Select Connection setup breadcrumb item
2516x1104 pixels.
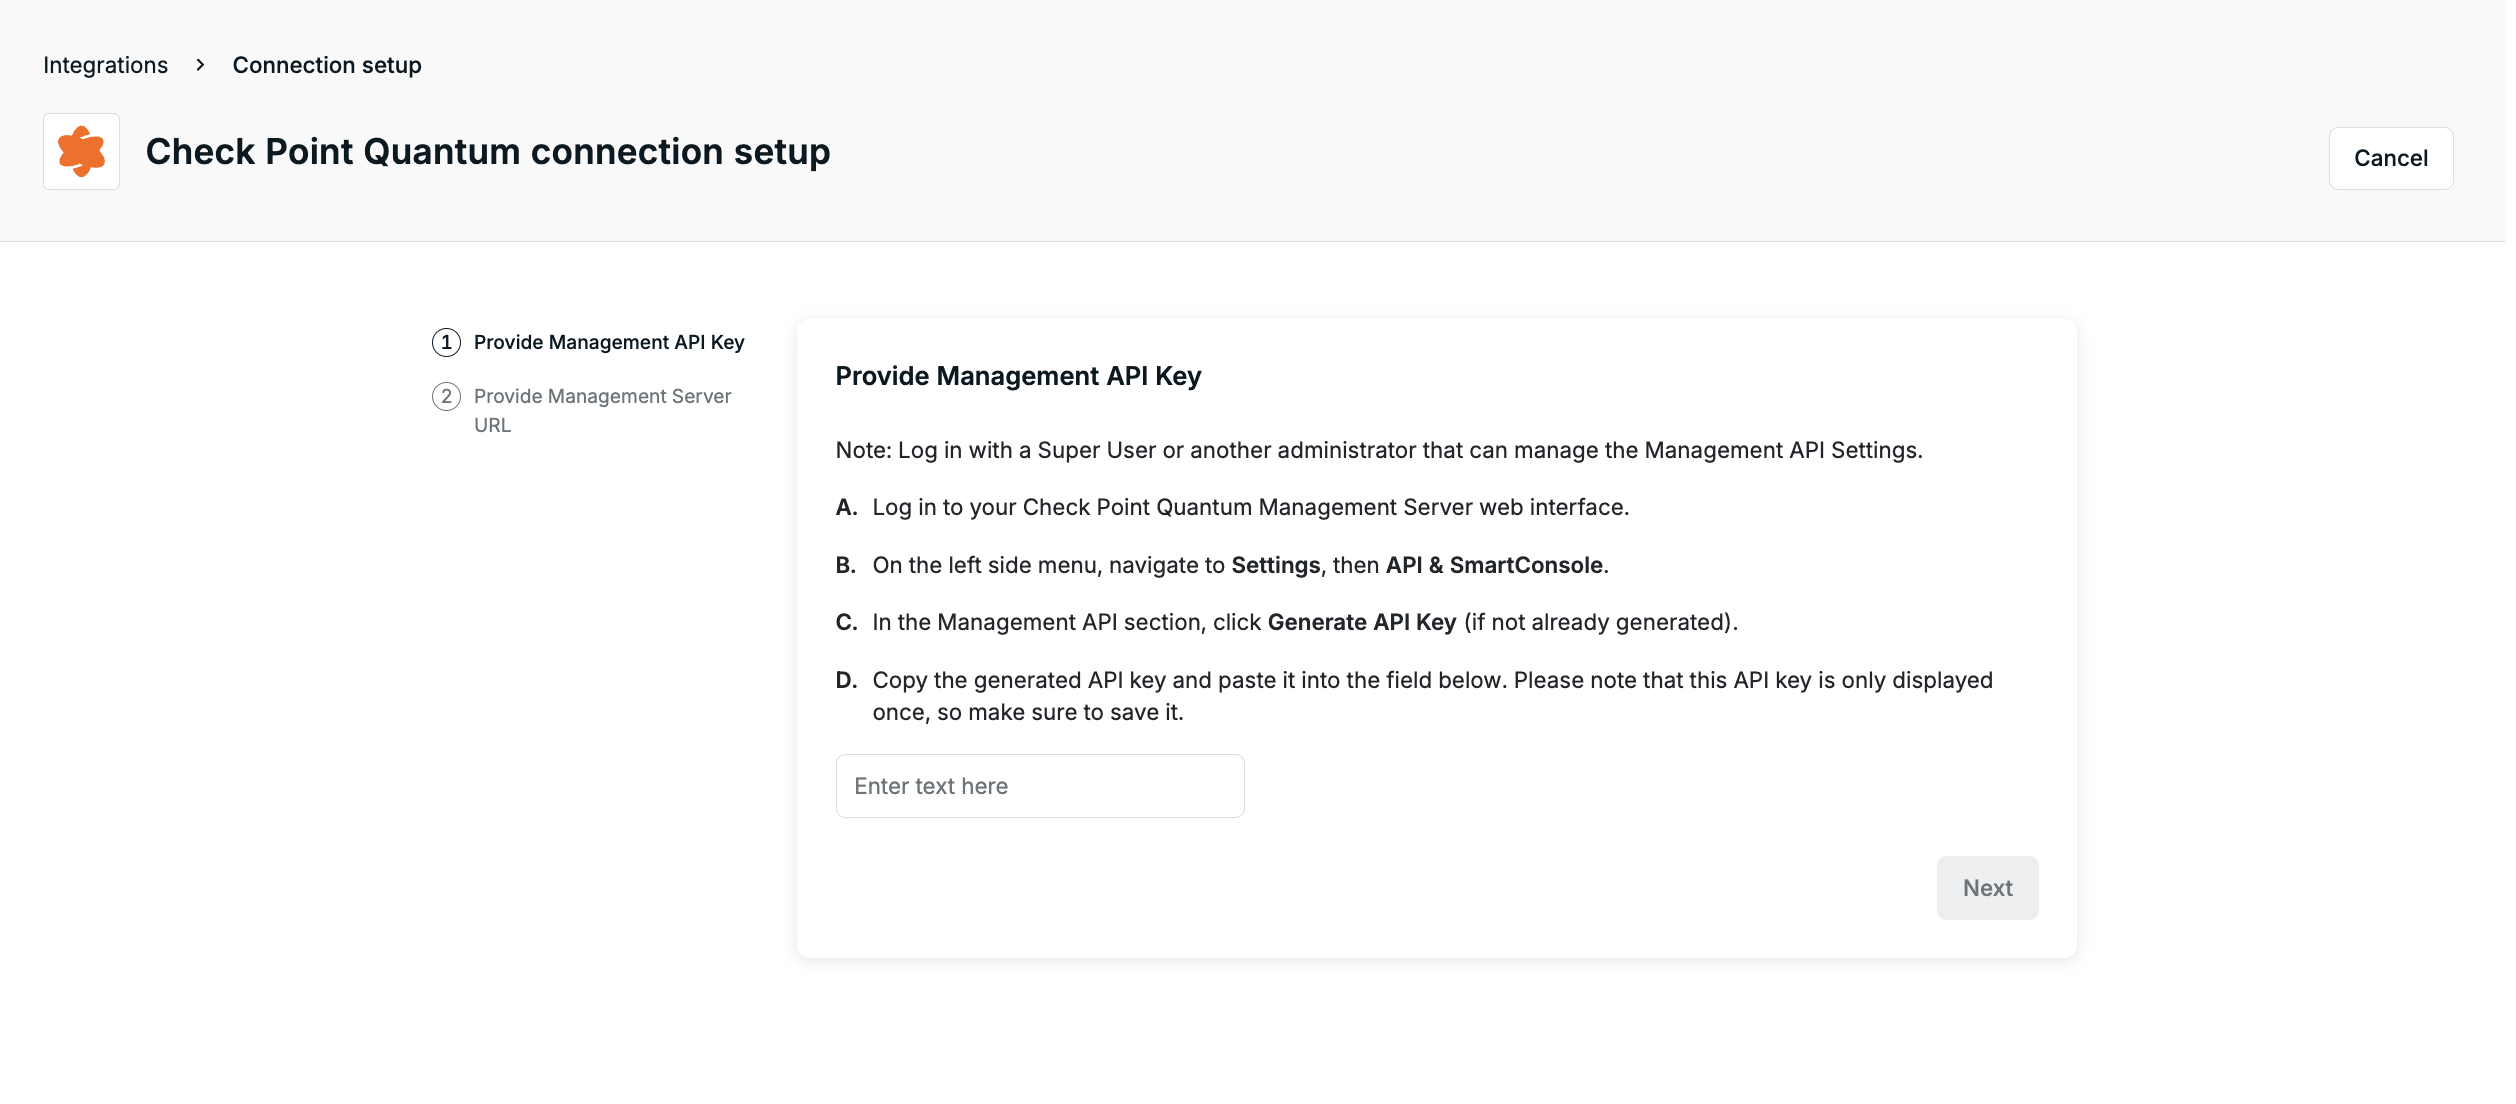coord(326,65)
